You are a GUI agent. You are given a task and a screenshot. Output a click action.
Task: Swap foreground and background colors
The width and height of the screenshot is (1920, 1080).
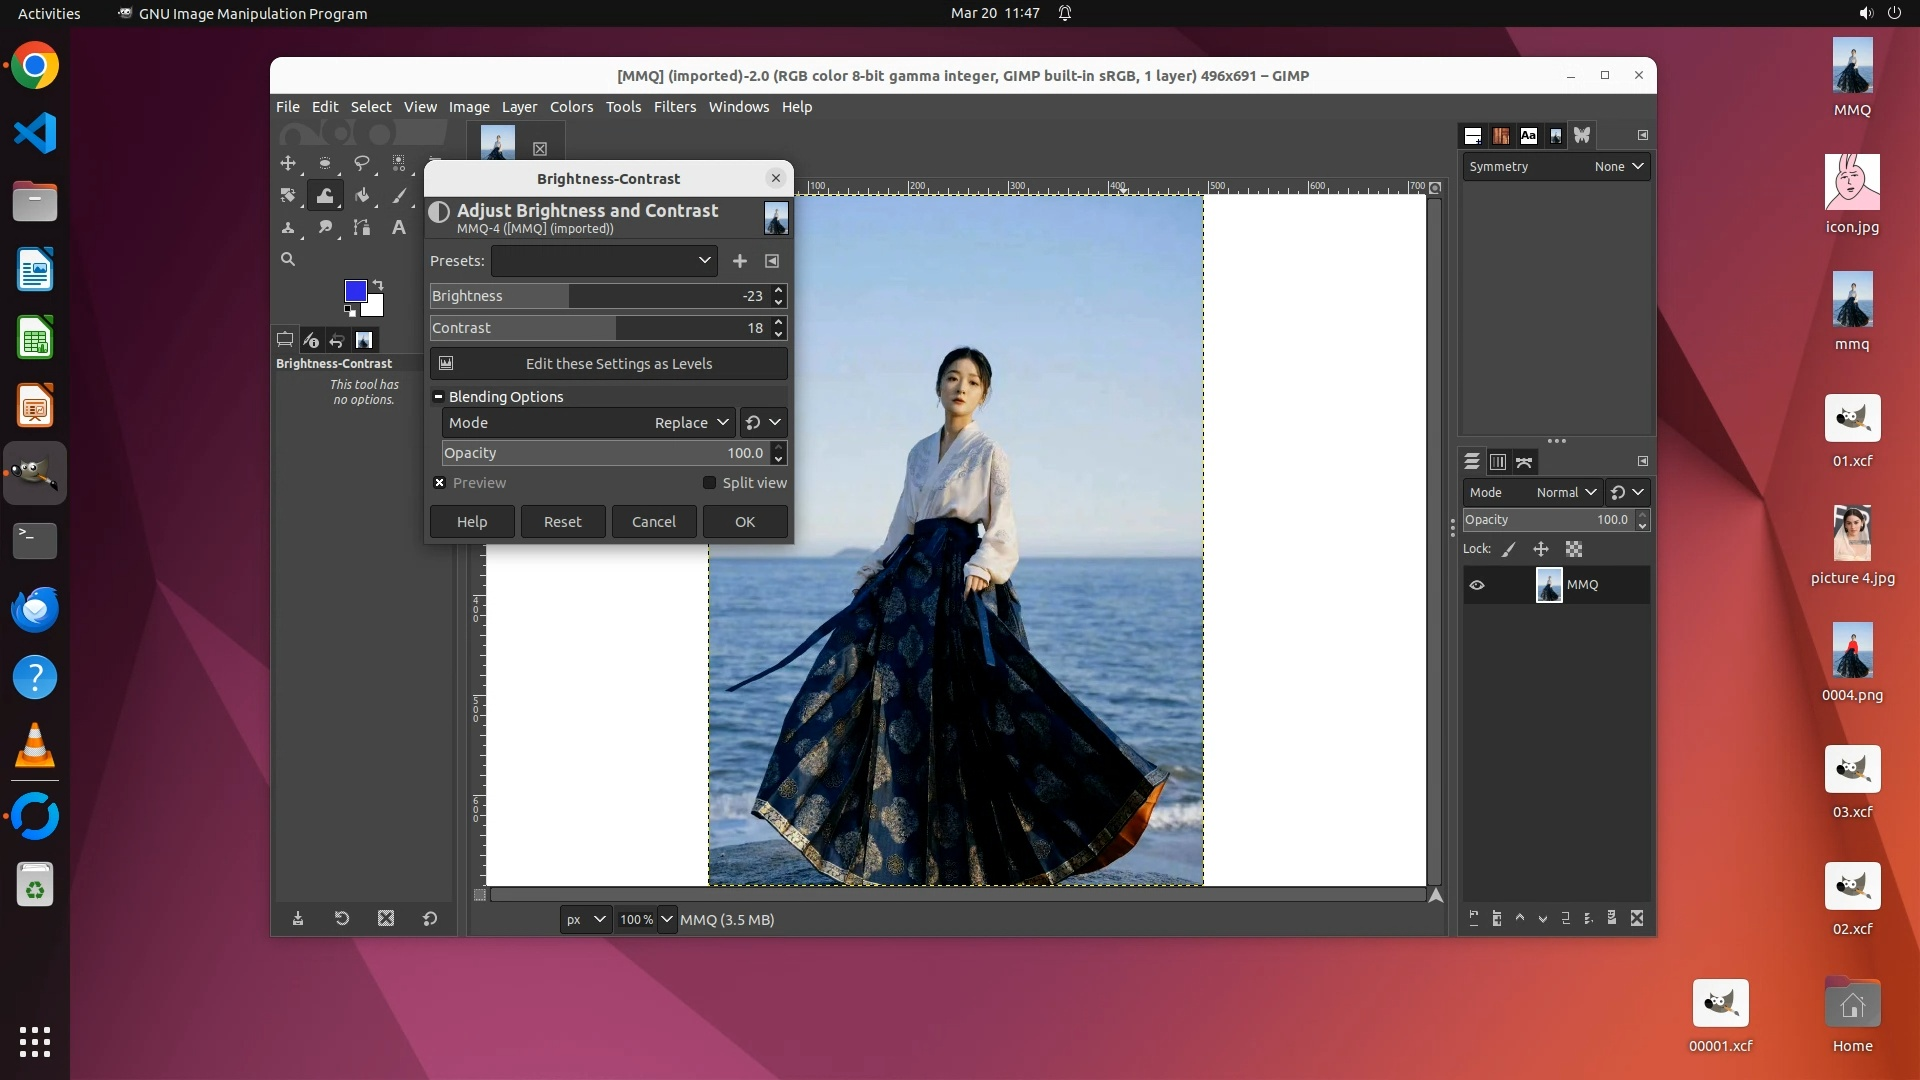(378, 285)
